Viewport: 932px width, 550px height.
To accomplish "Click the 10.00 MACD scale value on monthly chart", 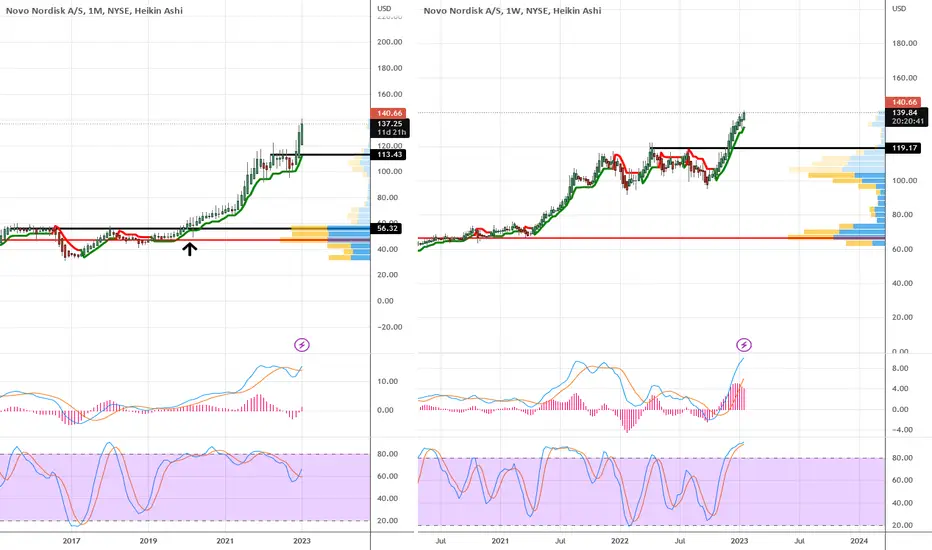I will coord(388,382).
